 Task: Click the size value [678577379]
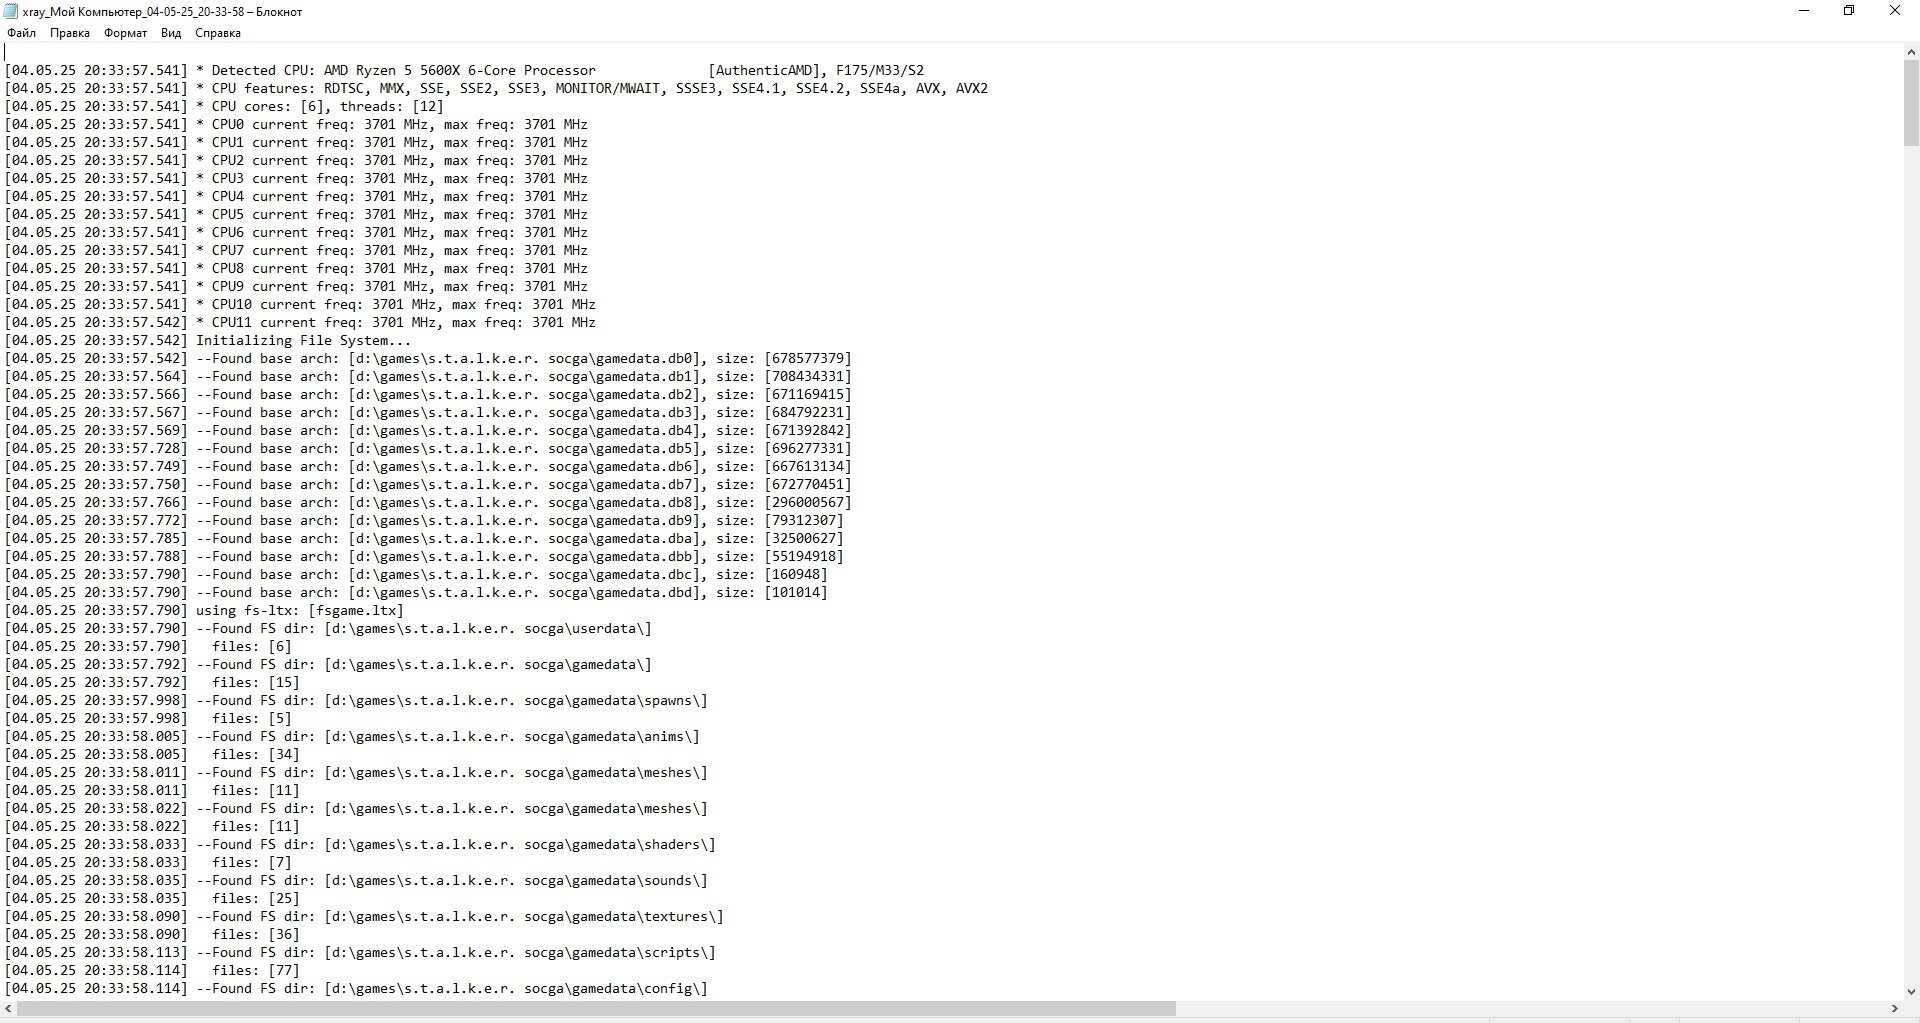coord(808,358)
